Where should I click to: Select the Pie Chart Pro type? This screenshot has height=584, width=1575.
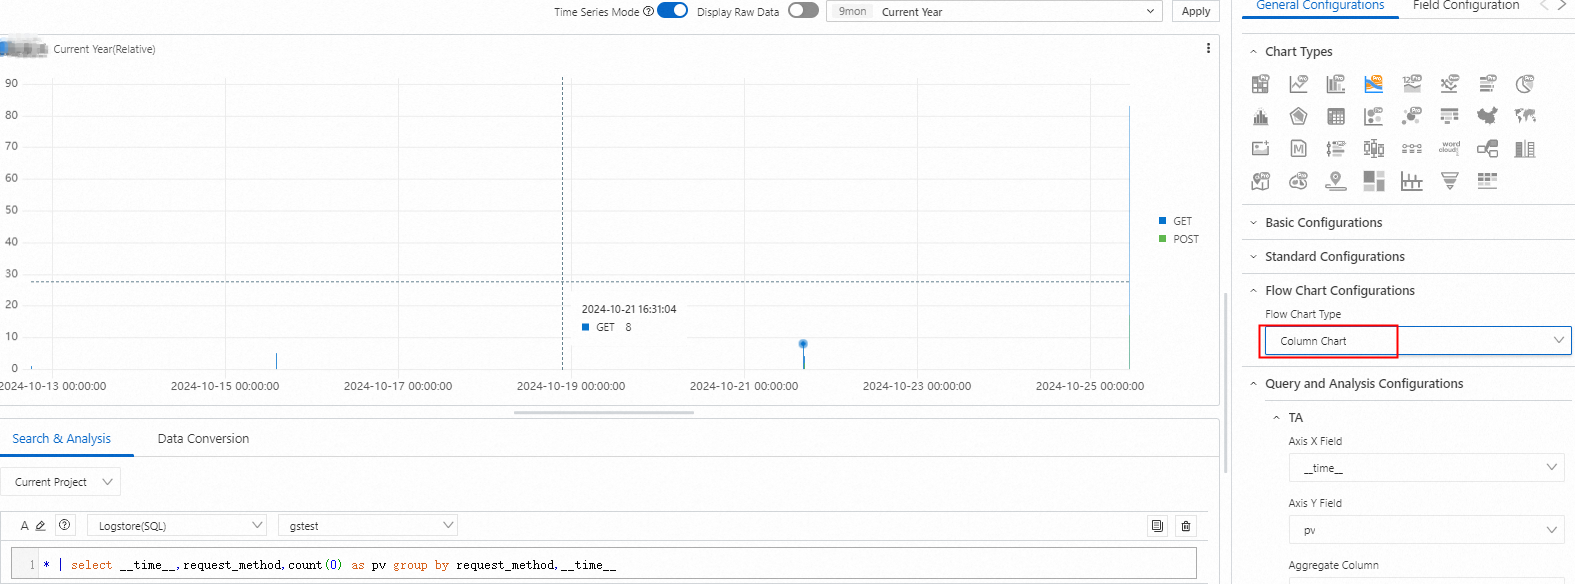pos(1525,84)
